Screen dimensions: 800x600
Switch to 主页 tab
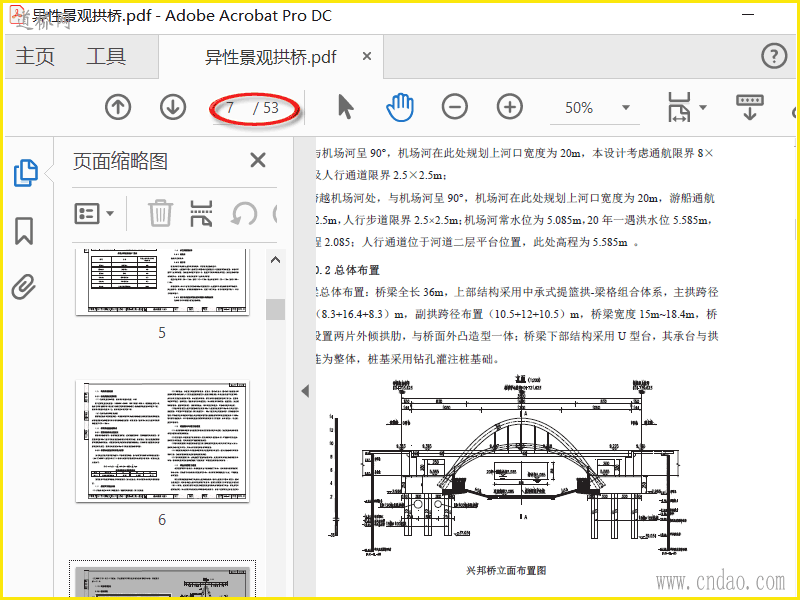click(x=35, y=56)
